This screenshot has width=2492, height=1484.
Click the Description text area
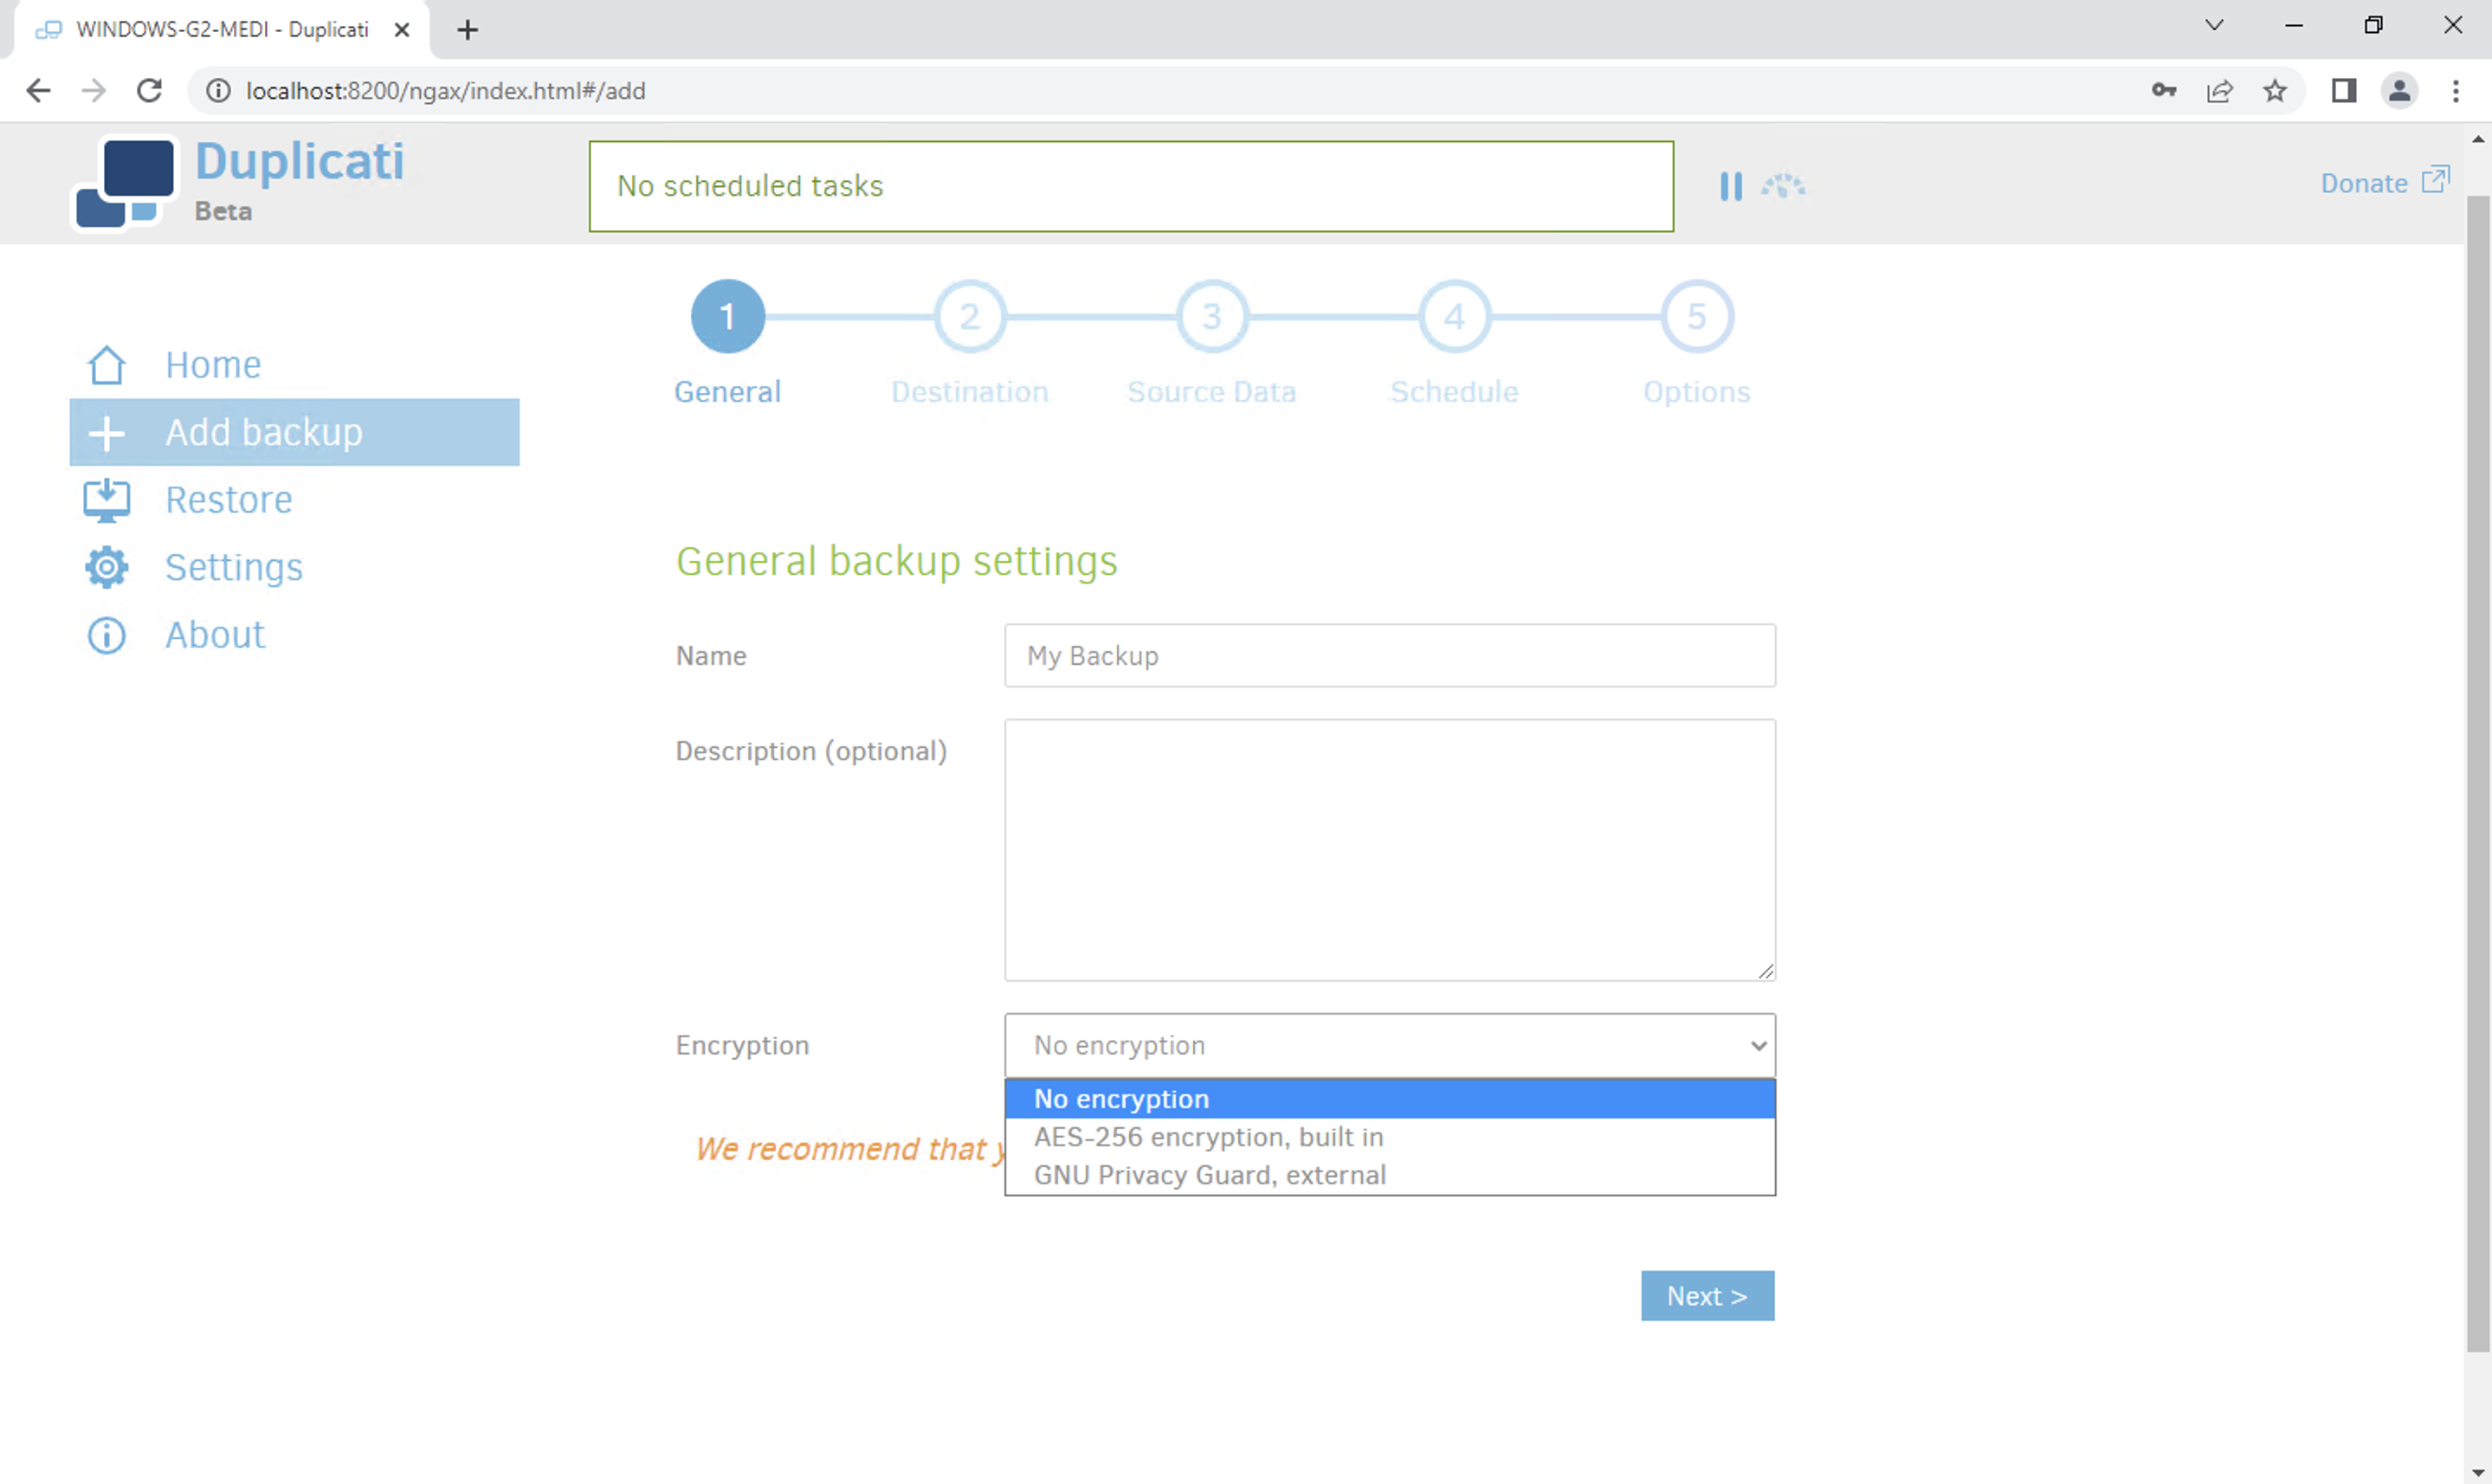1389,849
